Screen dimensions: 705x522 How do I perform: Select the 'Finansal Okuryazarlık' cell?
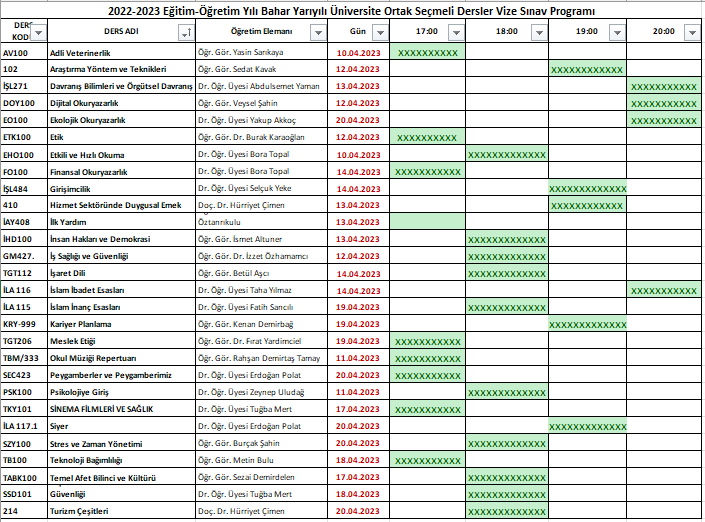pos(121,172)
